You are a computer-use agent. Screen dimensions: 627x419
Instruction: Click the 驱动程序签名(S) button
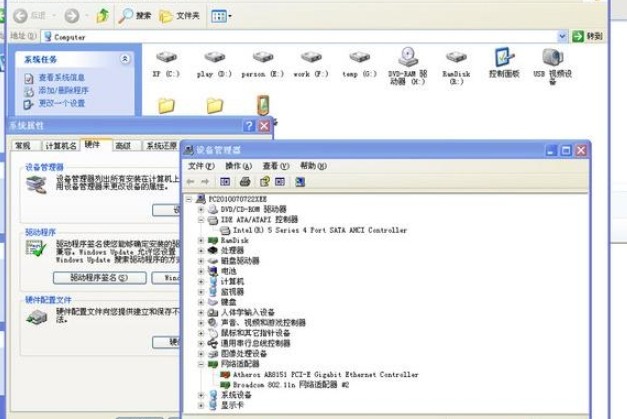[x=100, y=277]
